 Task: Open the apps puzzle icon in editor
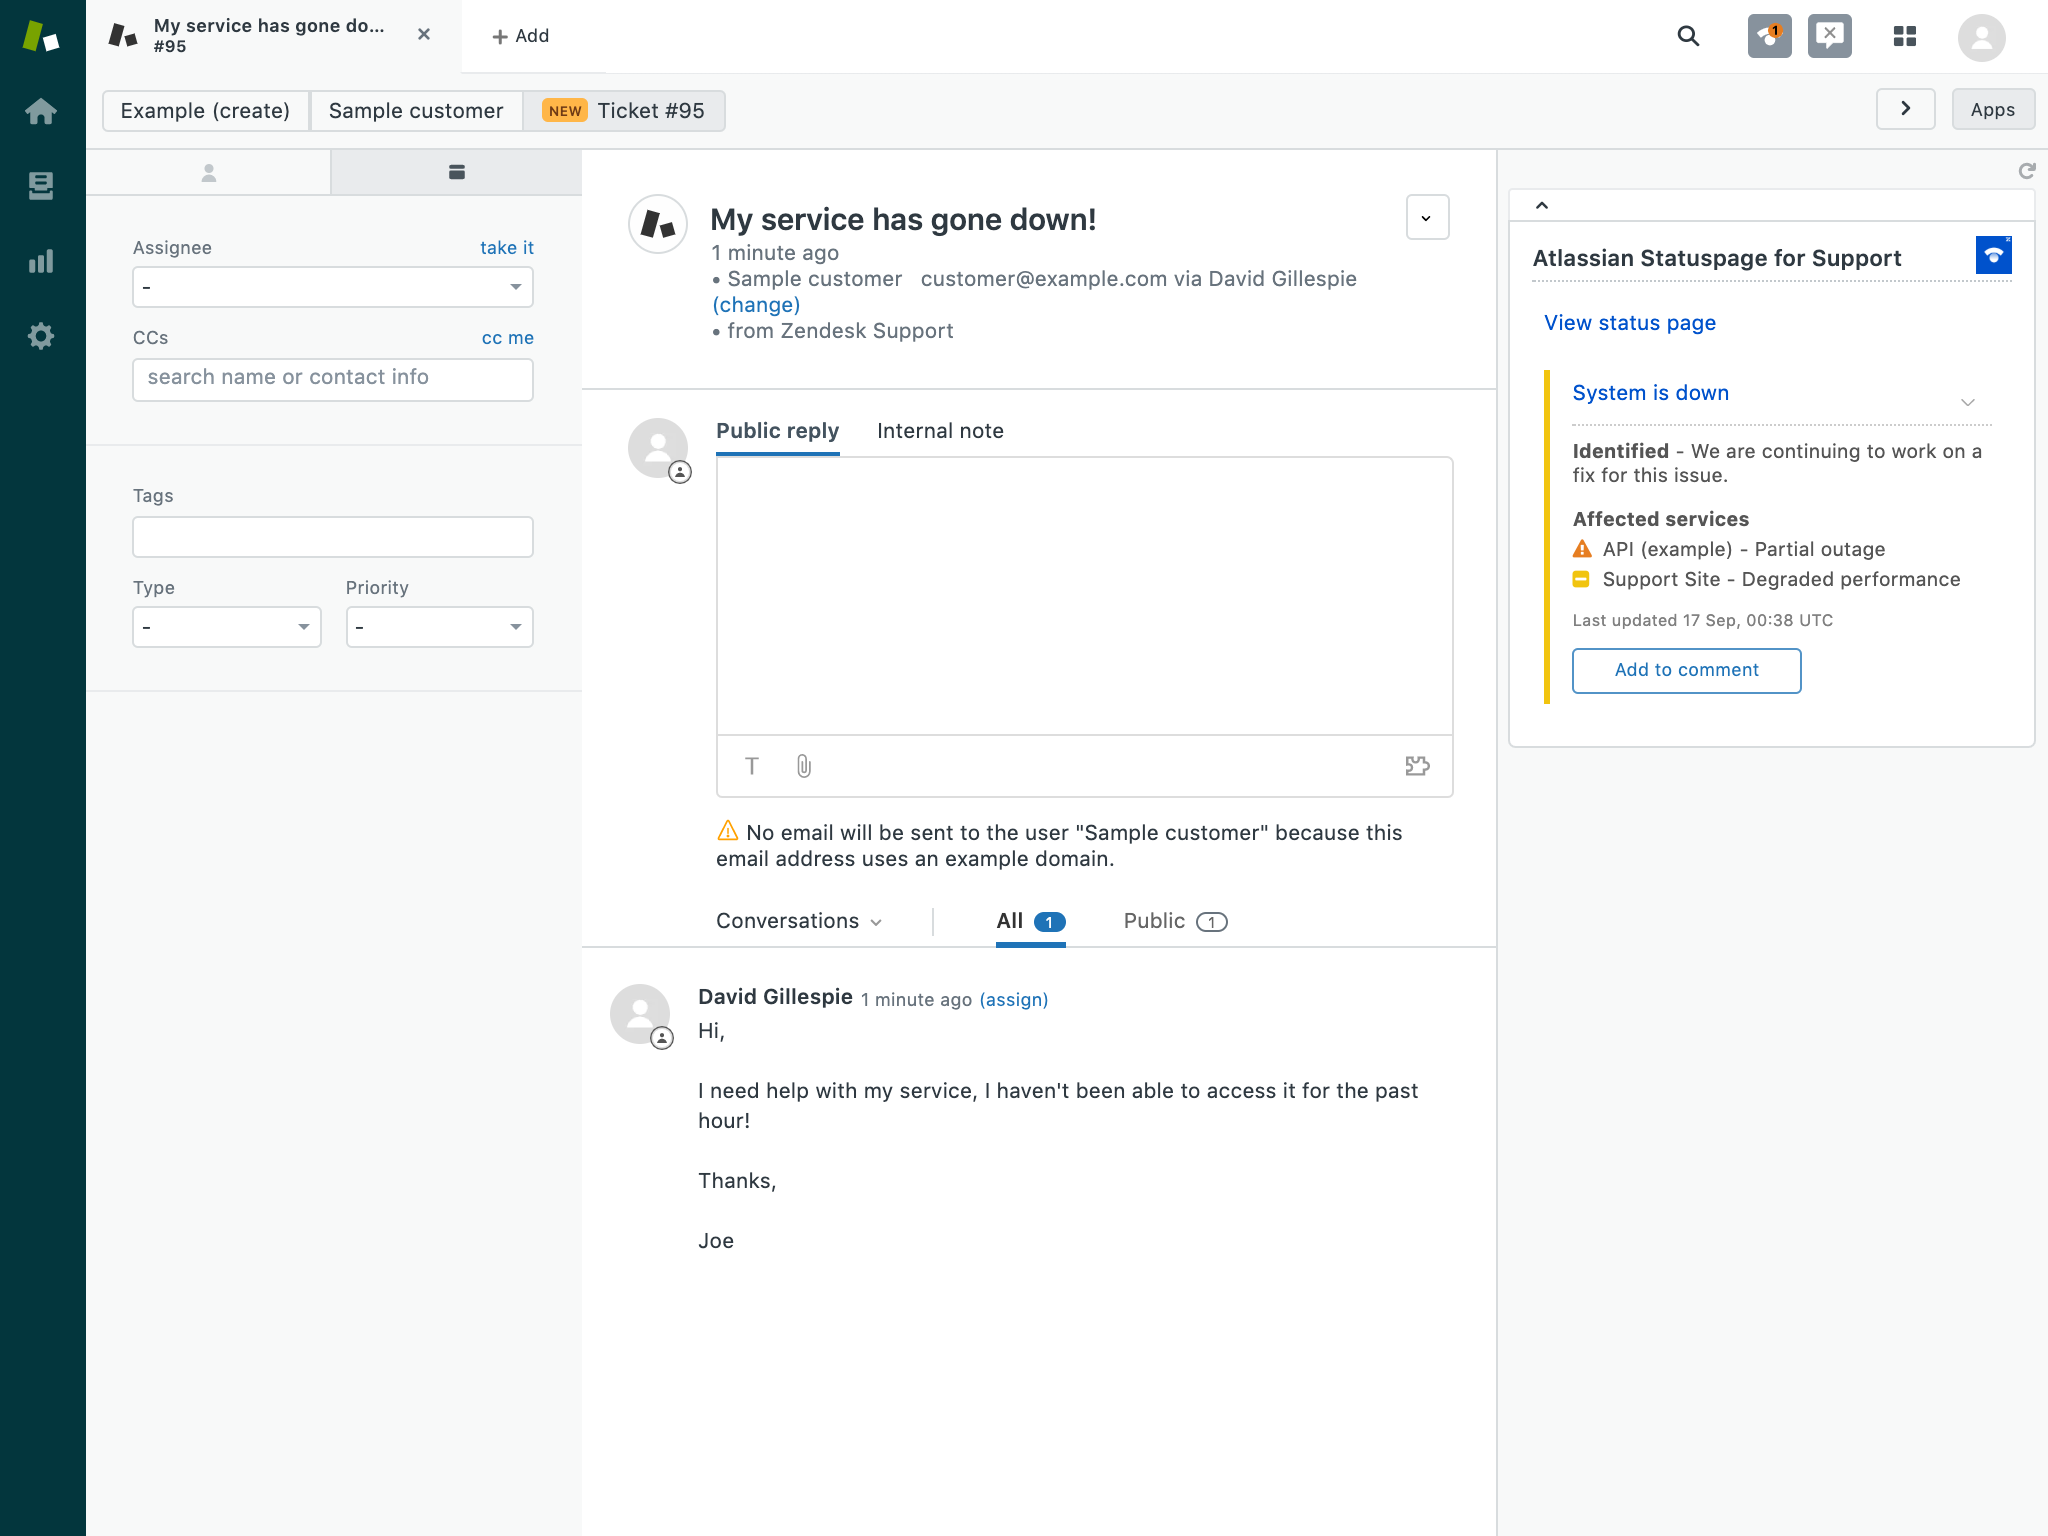tap(1417, 766)
